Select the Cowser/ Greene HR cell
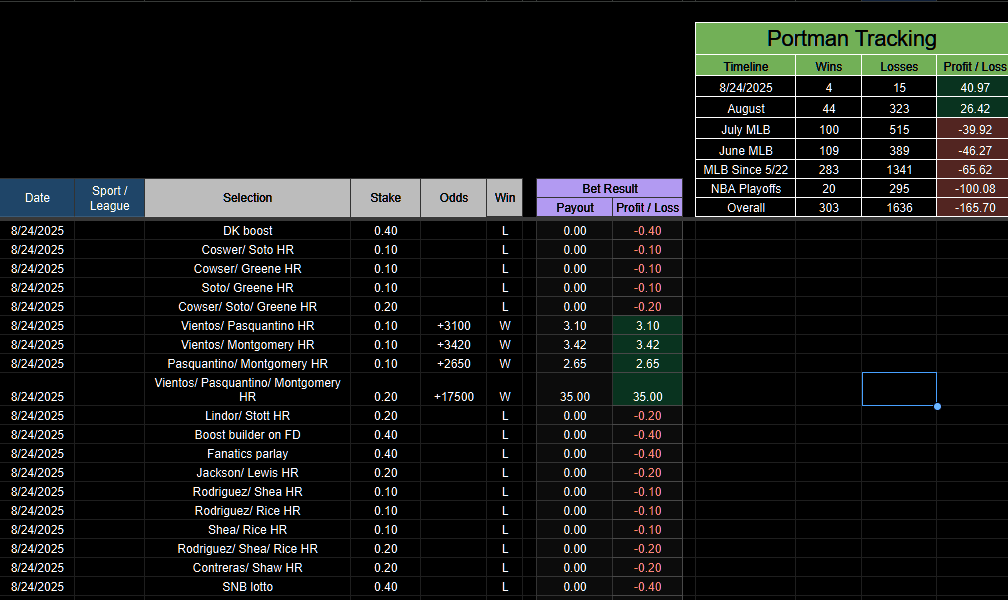The image size is (1008, 600). pyautogui.click(x=248, y=269)
